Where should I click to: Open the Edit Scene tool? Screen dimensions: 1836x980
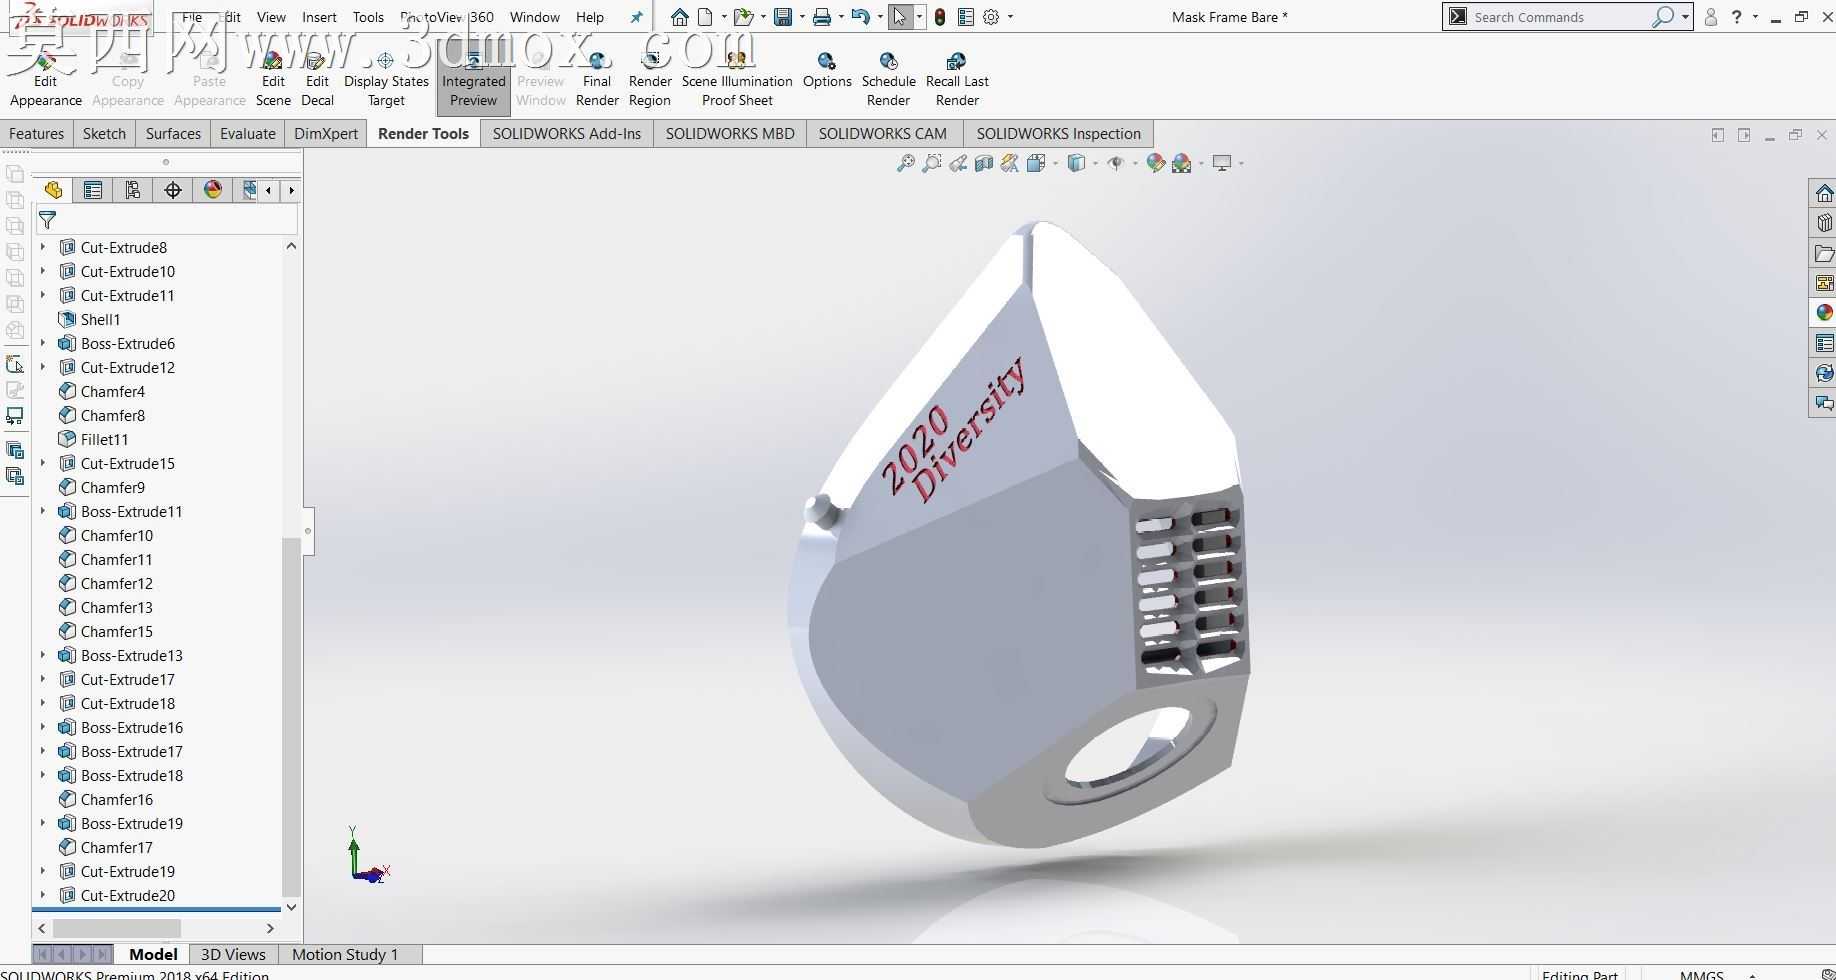point(273,80)
